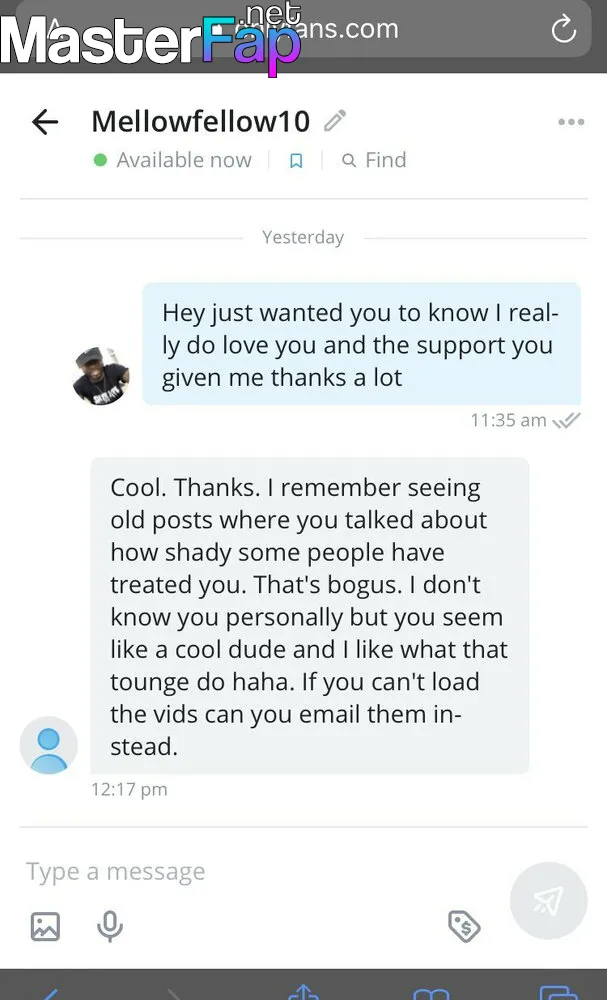Go back using the left arrow
Image resolution: width=607 pixels, height=1000 pixels.
(45, 122)
